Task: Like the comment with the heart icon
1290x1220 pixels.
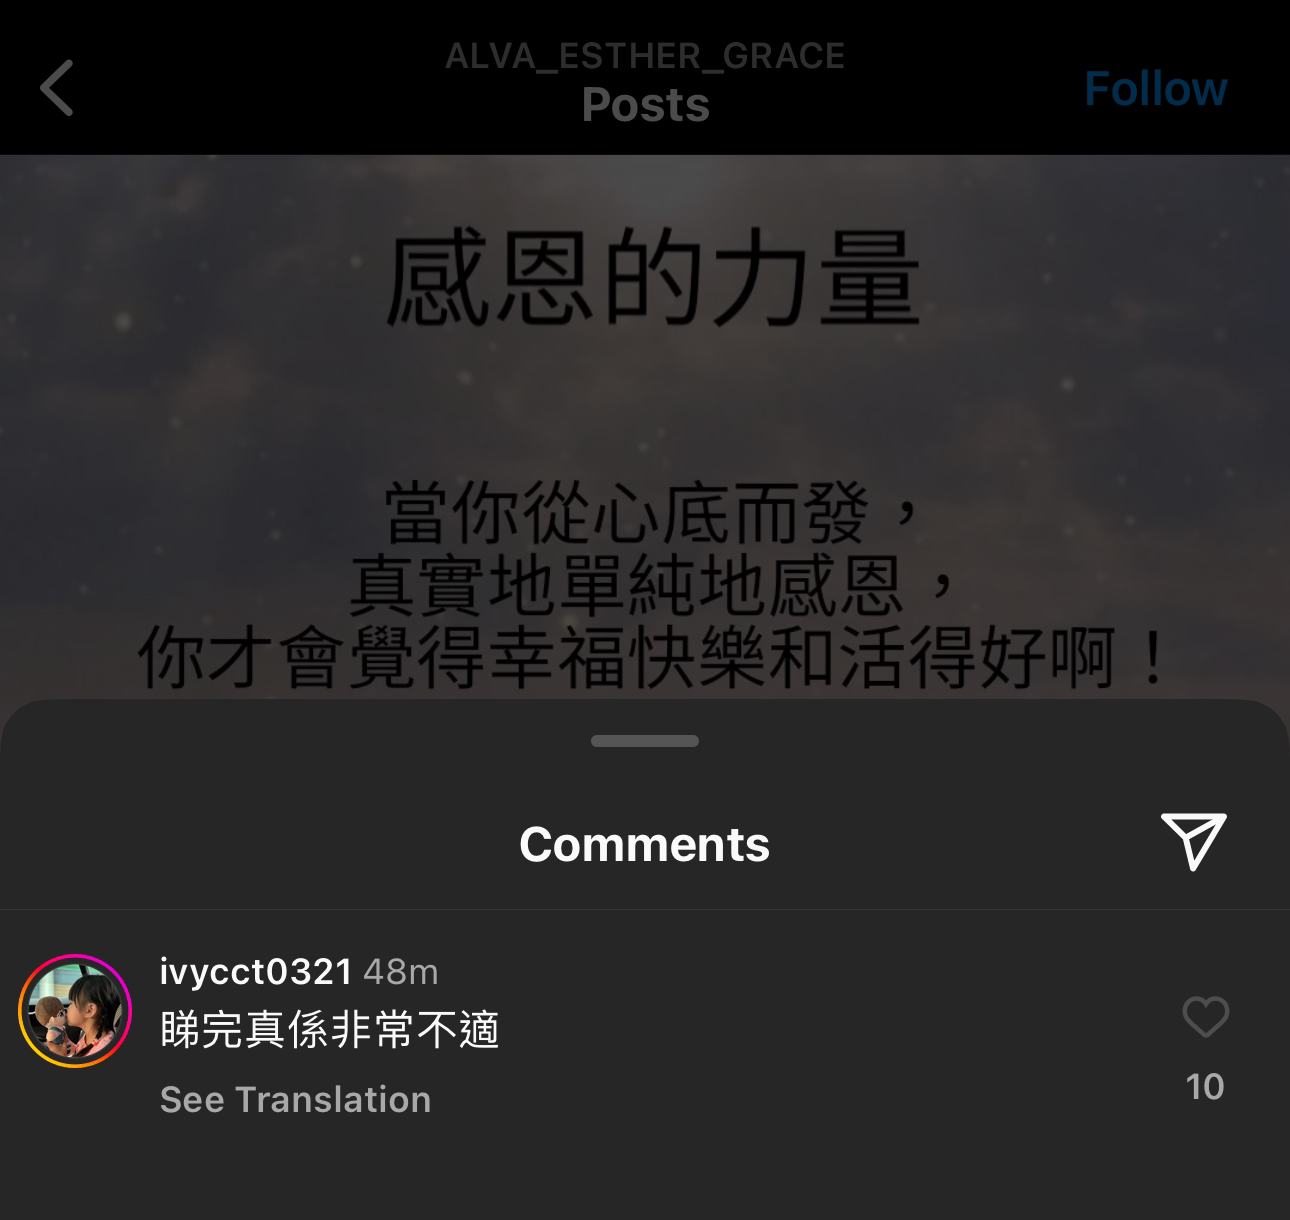Action: (1205, 1017)
